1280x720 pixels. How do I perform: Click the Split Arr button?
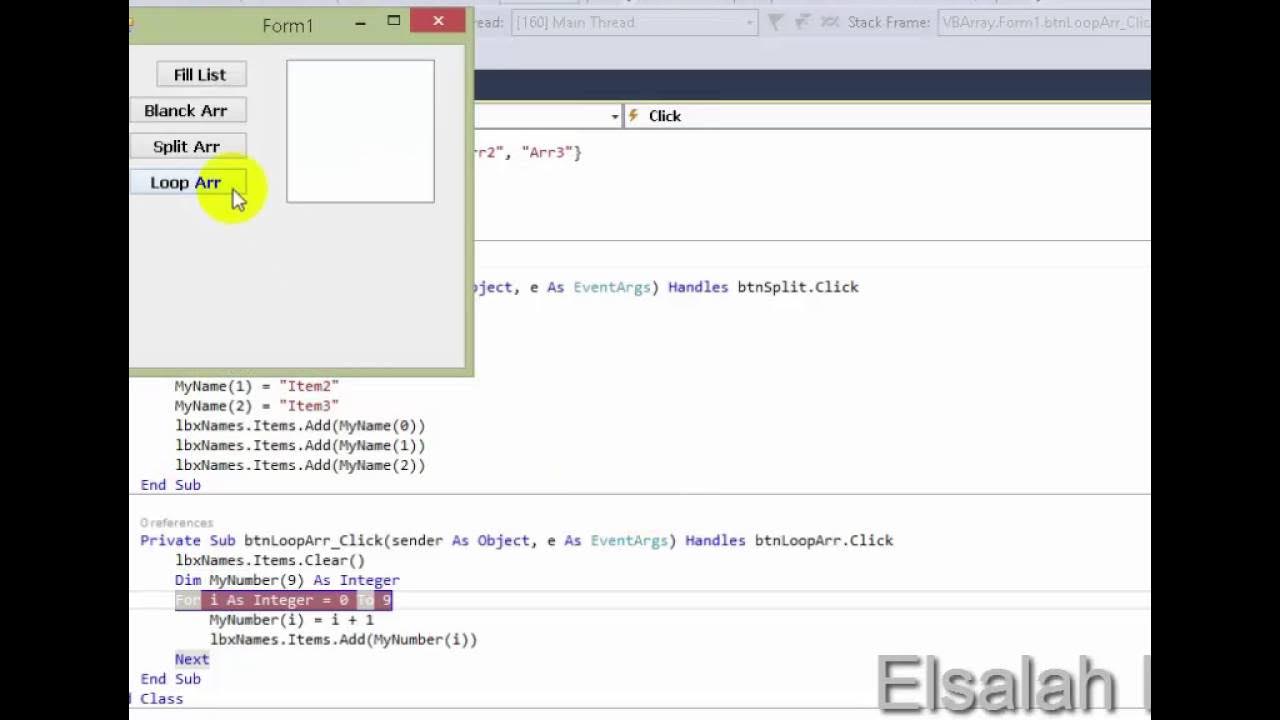pyautogui.click(x=187, y=146)
